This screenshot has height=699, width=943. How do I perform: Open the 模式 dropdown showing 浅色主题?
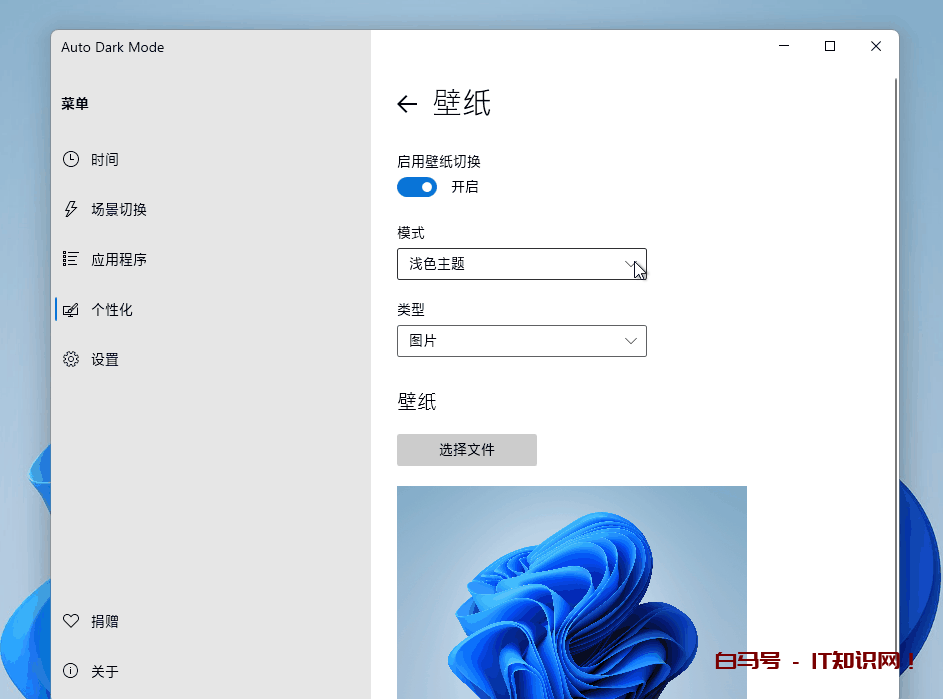[521, 264]
